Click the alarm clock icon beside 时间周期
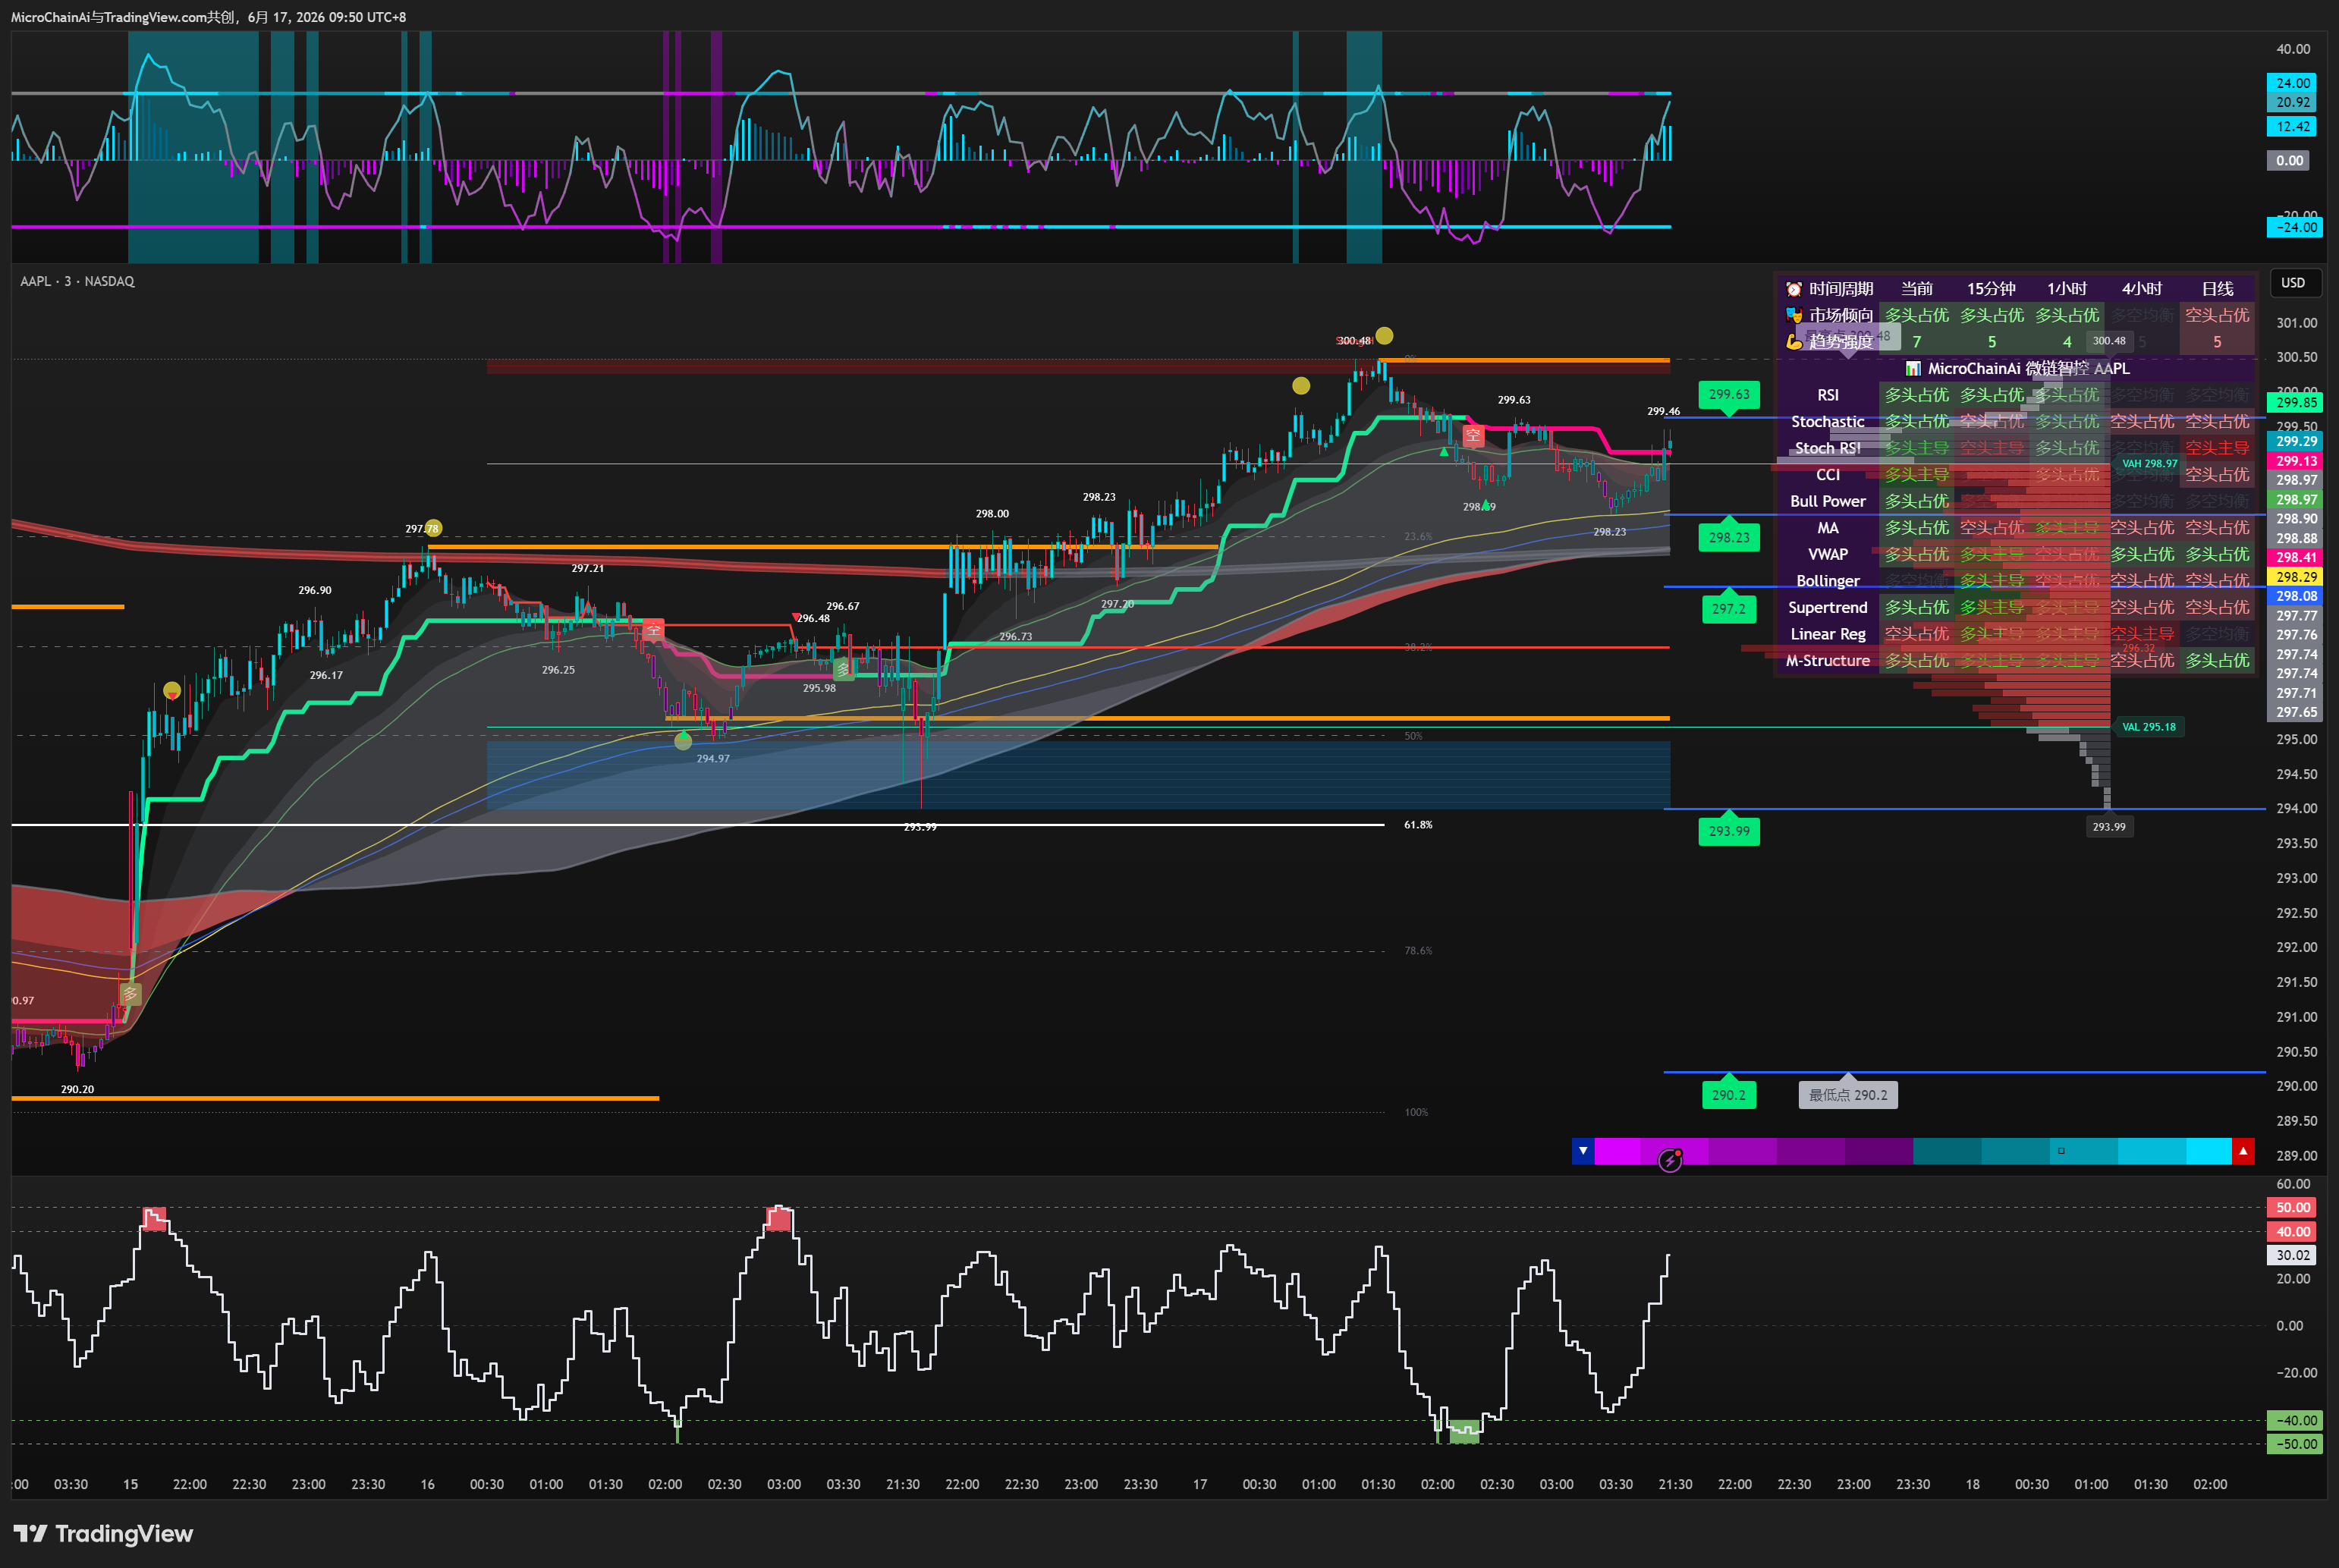 (1794, 289)
